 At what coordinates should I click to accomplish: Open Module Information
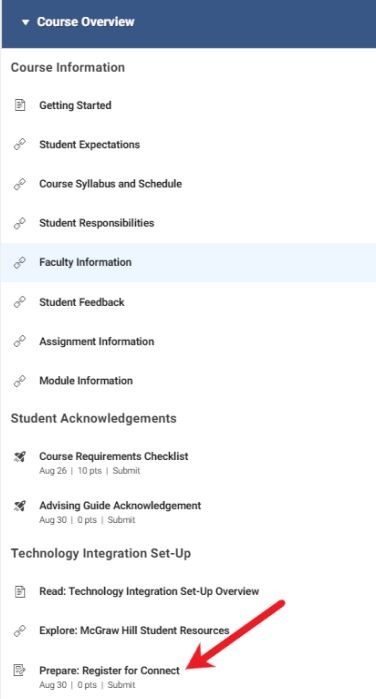(x=86, y=381)
